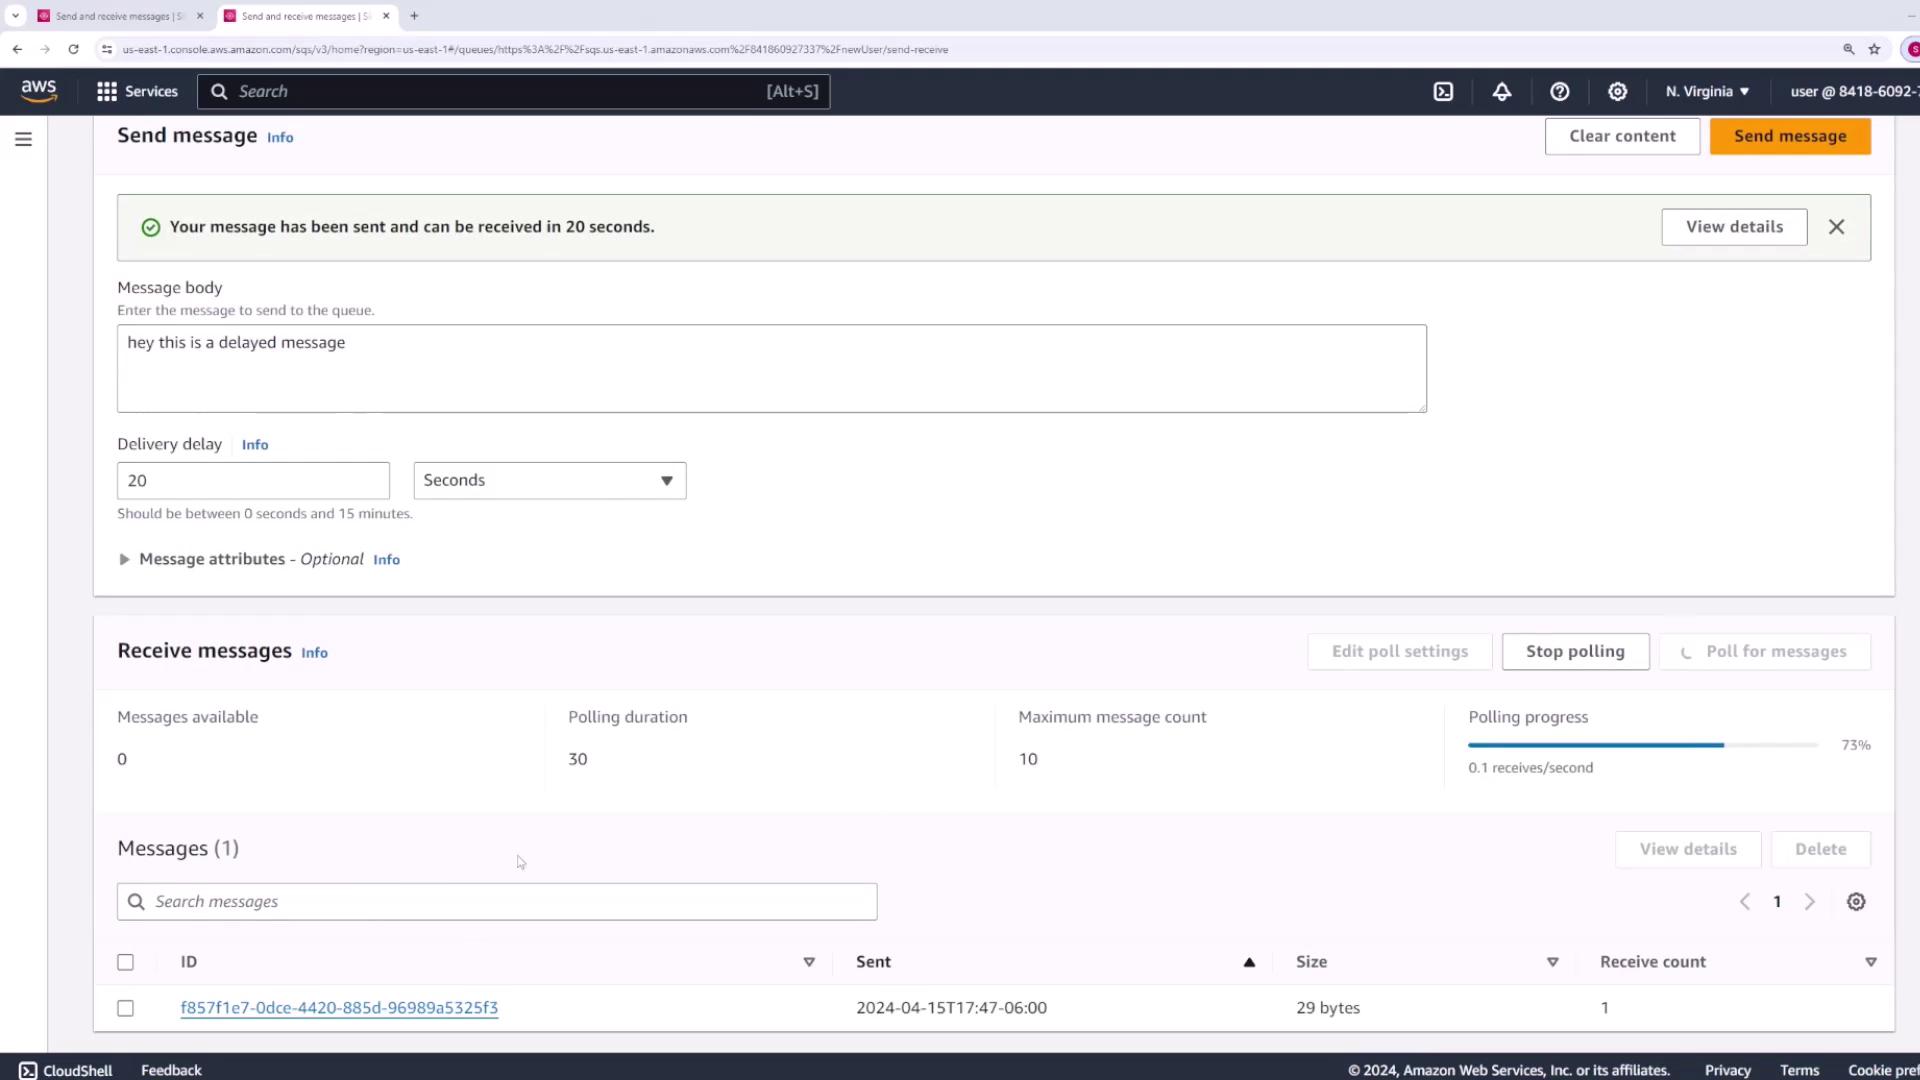Open the hamburger side navigation menu
Viewport: 1920px width, 1080px height.
[x=23, y=139]
